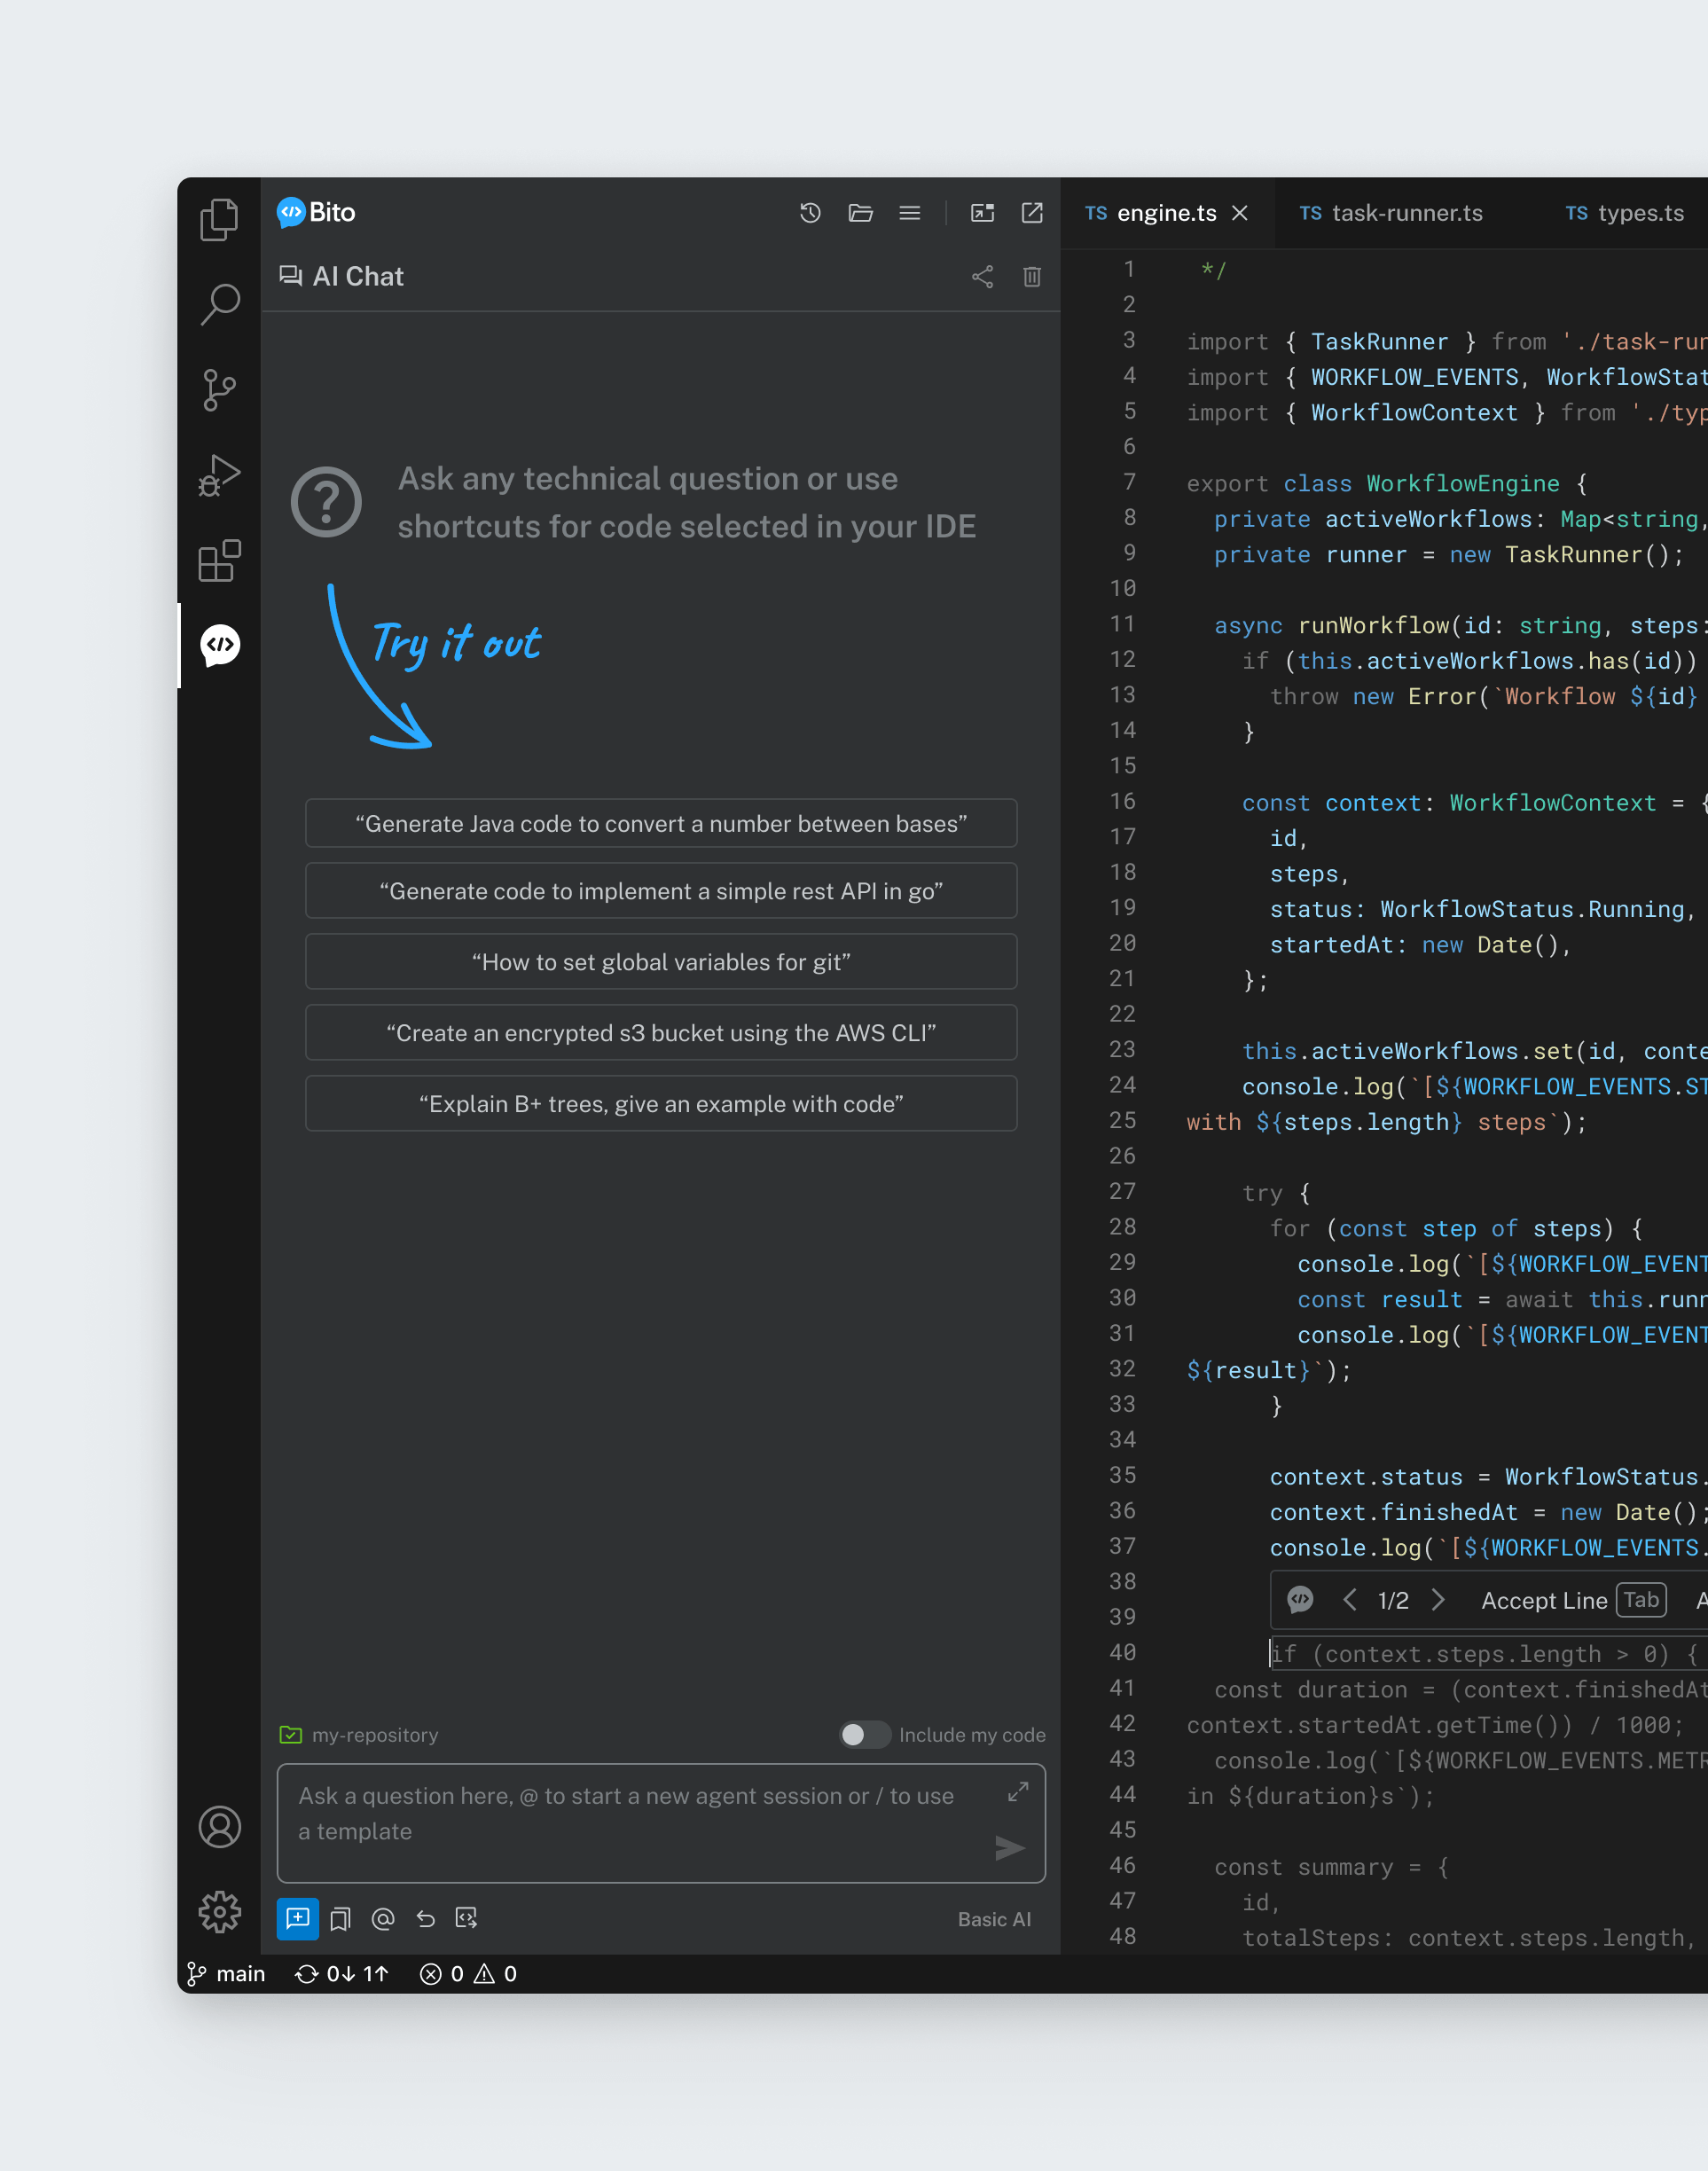Click the private runner = new TaskRunner line
This screenshot has height=2171, width=1708.
(1449, 555)
